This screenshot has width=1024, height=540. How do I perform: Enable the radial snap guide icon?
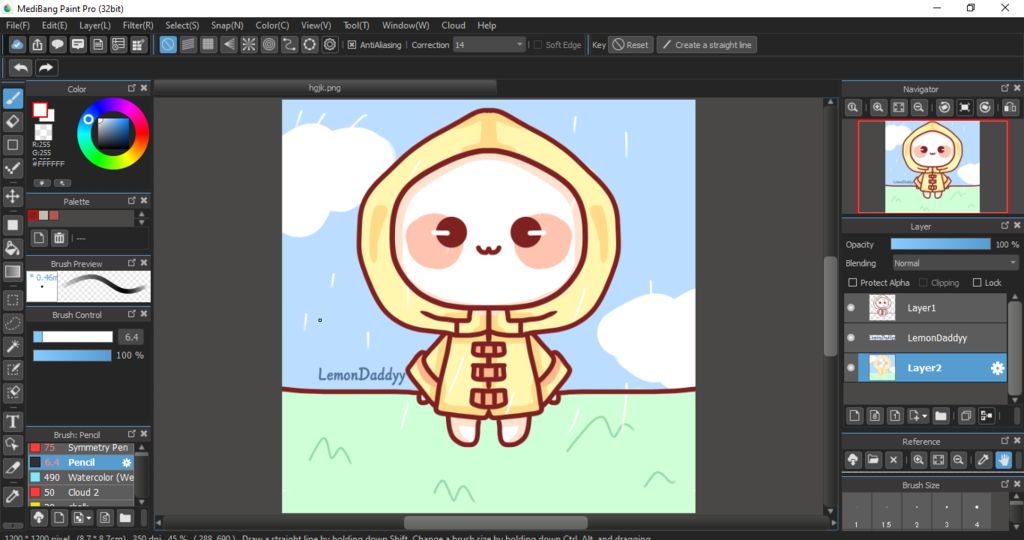pos(249,45)
